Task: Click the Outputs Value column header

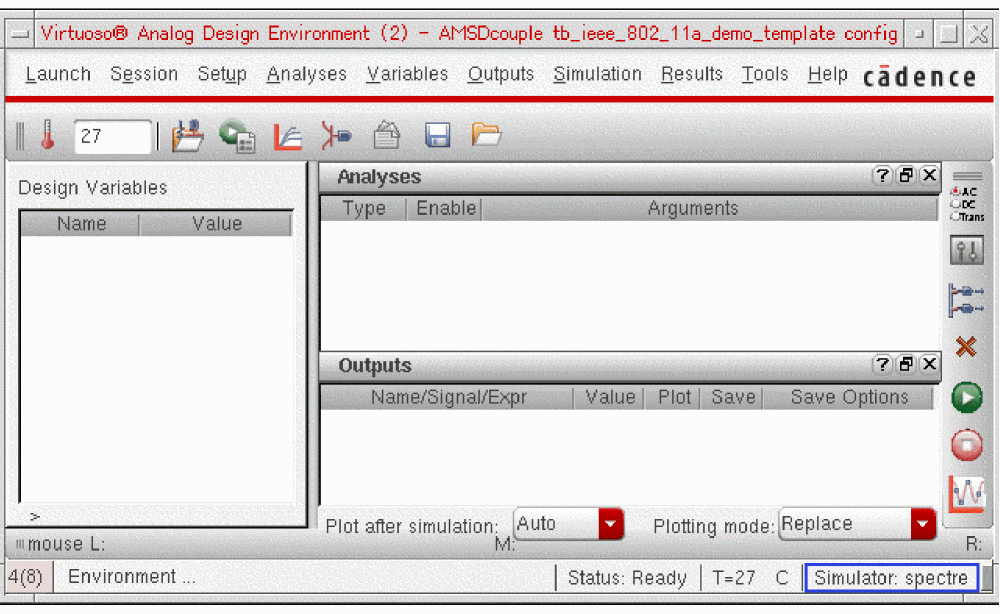Action: point(610,397)
